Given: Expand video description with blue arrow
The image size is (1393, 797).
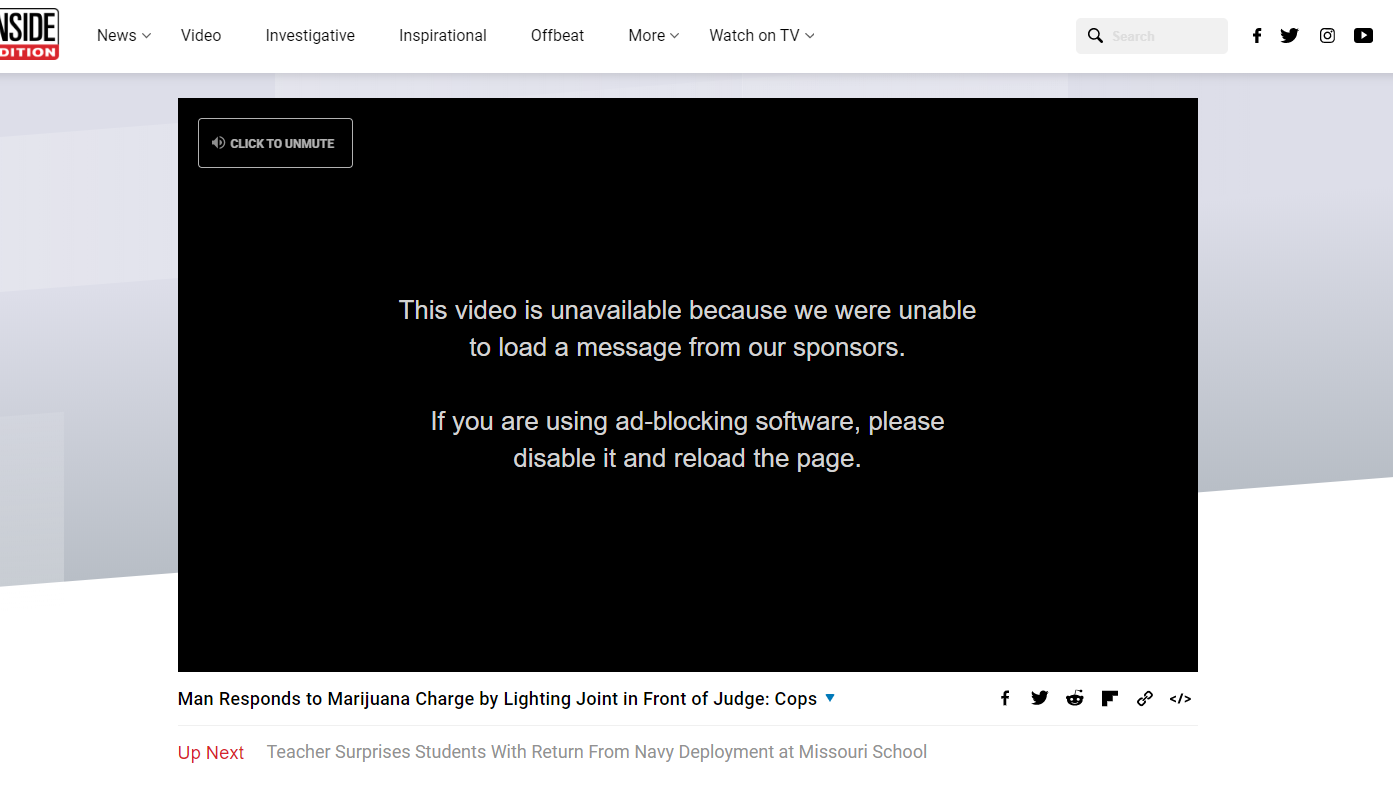Looking at the screenshot, I should pyautogui.click(x=830, y=698).
